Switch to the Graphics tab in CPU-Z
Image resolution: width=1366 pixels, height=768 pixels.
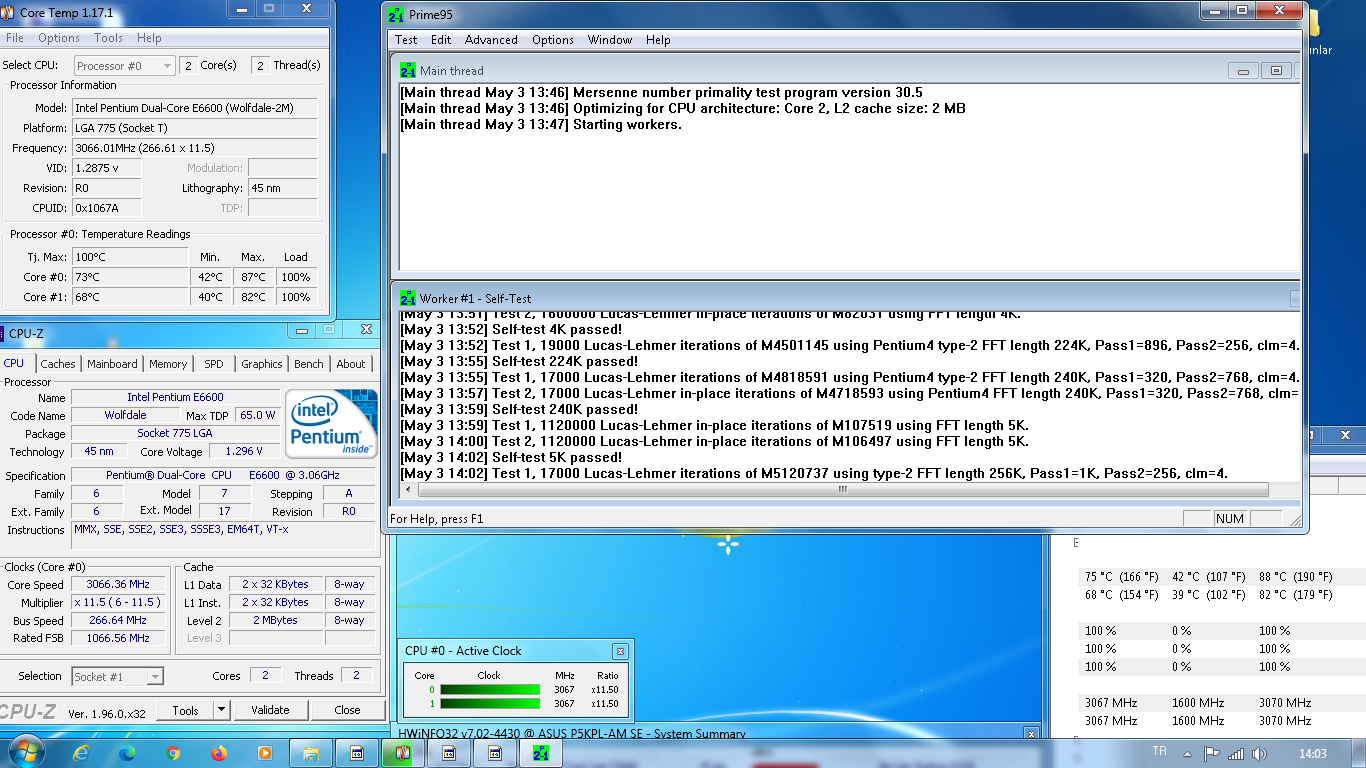(262, 364)
